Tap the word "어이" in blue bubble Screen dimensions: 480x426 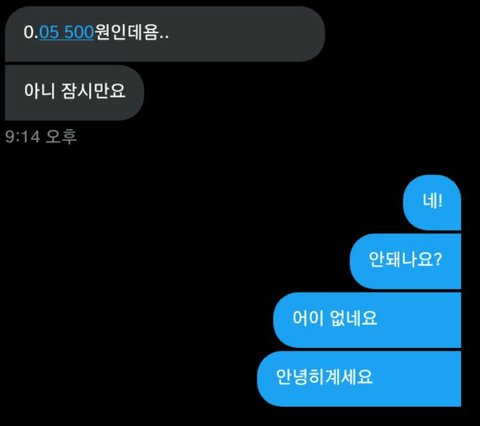308,318
